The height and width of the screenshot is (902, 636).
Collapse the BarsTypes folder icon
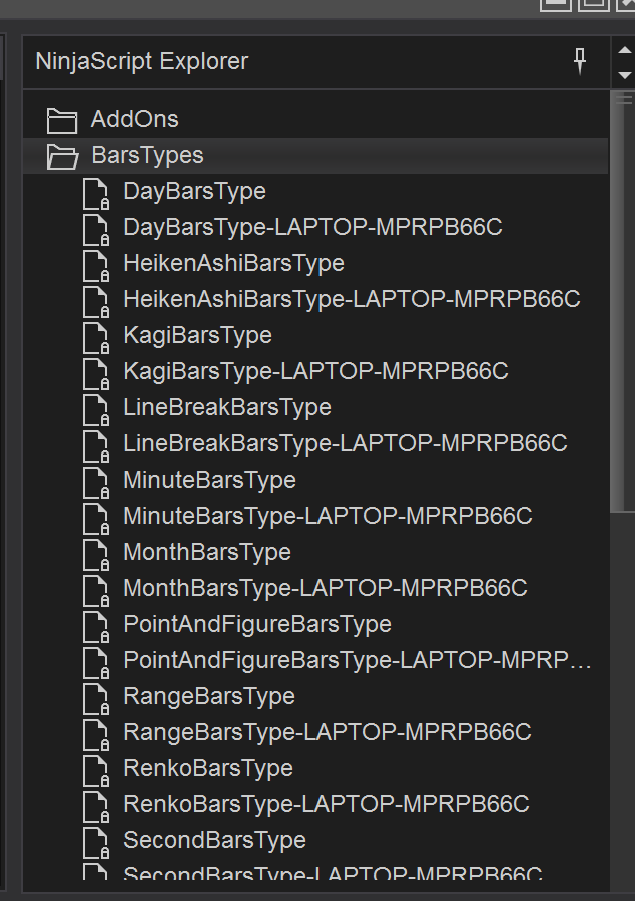[x=62, y=156]
